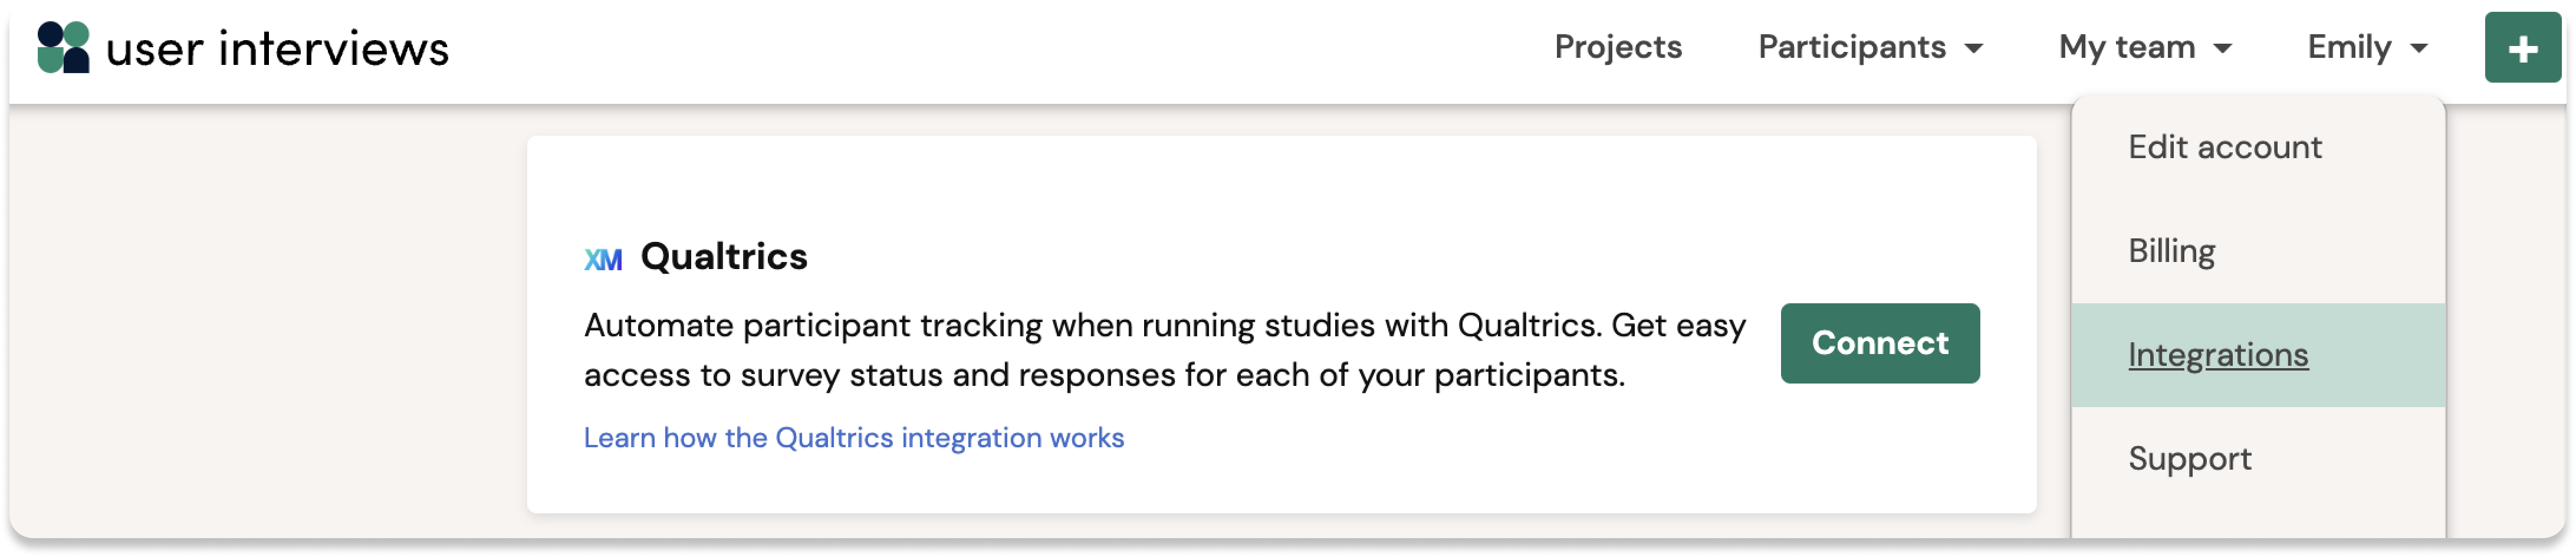2576x557 pixels.
Task: Click the green plus create button
Action: (x=2522, y=47)
